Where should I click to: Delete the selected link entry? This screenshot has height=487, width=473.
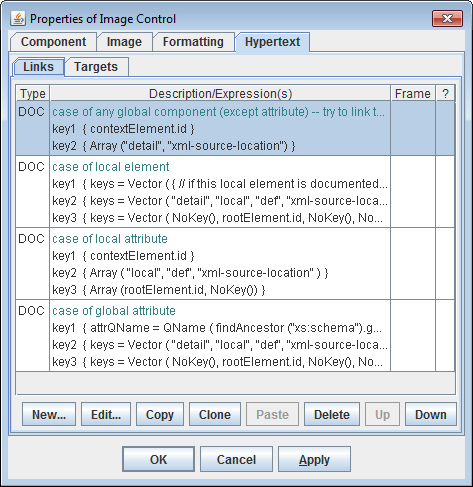point(332,414)
